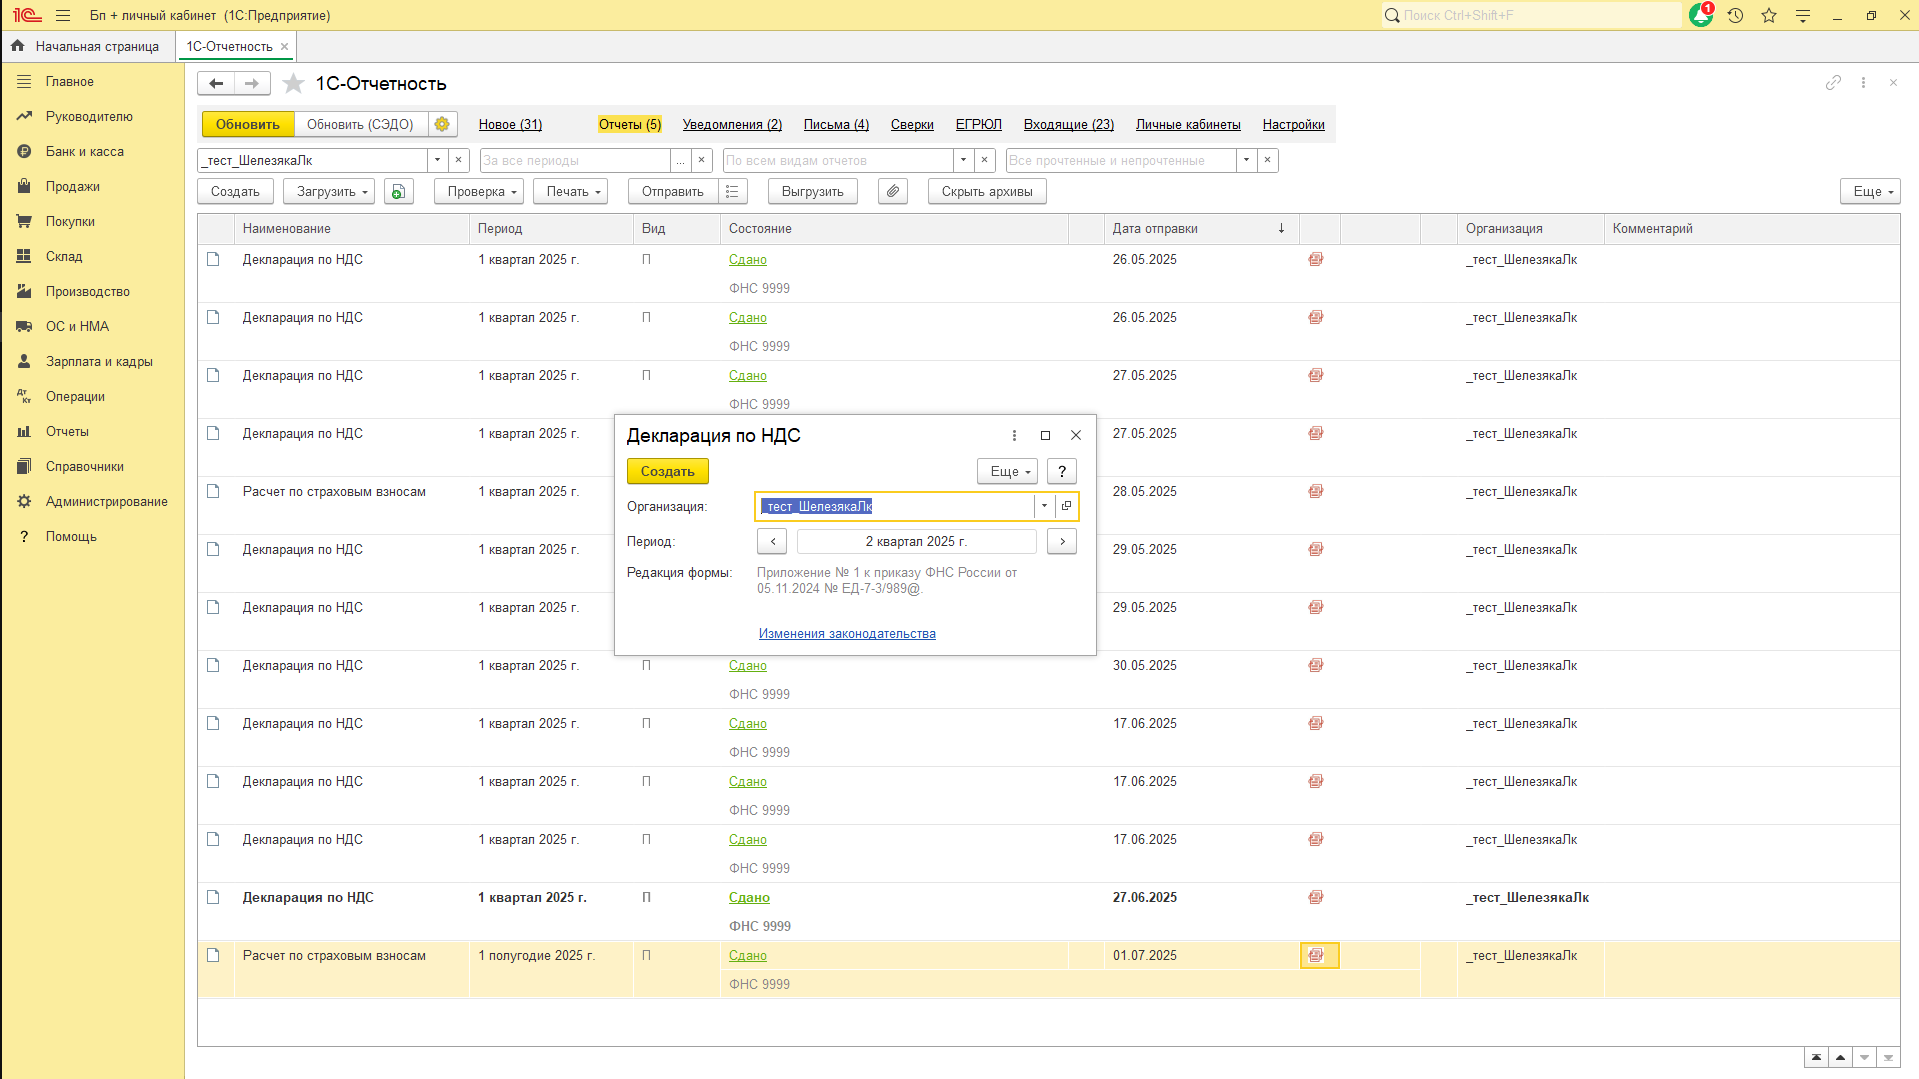The width and height of the screenshot is (1919, 1079).
Task: Open PDF icon for row dated 27.06.2025
Action: pyautogui.click(x=1316, y=897)
